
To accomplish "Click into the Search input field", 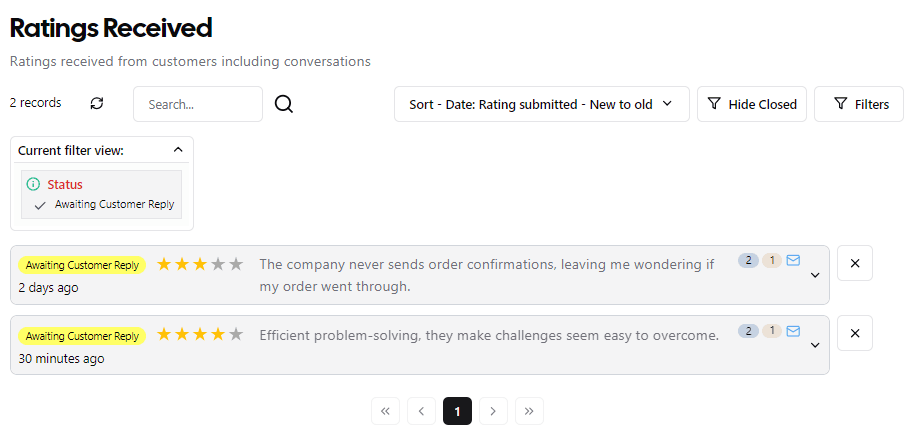I will (x=198, y=104).
